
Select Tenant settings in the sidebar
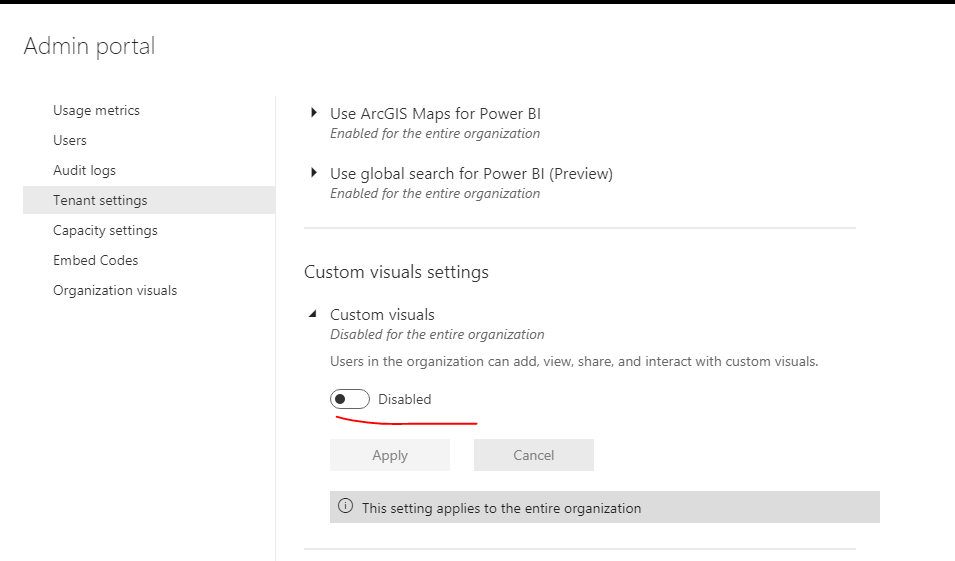pyautogui.click(x=149, y=200)
